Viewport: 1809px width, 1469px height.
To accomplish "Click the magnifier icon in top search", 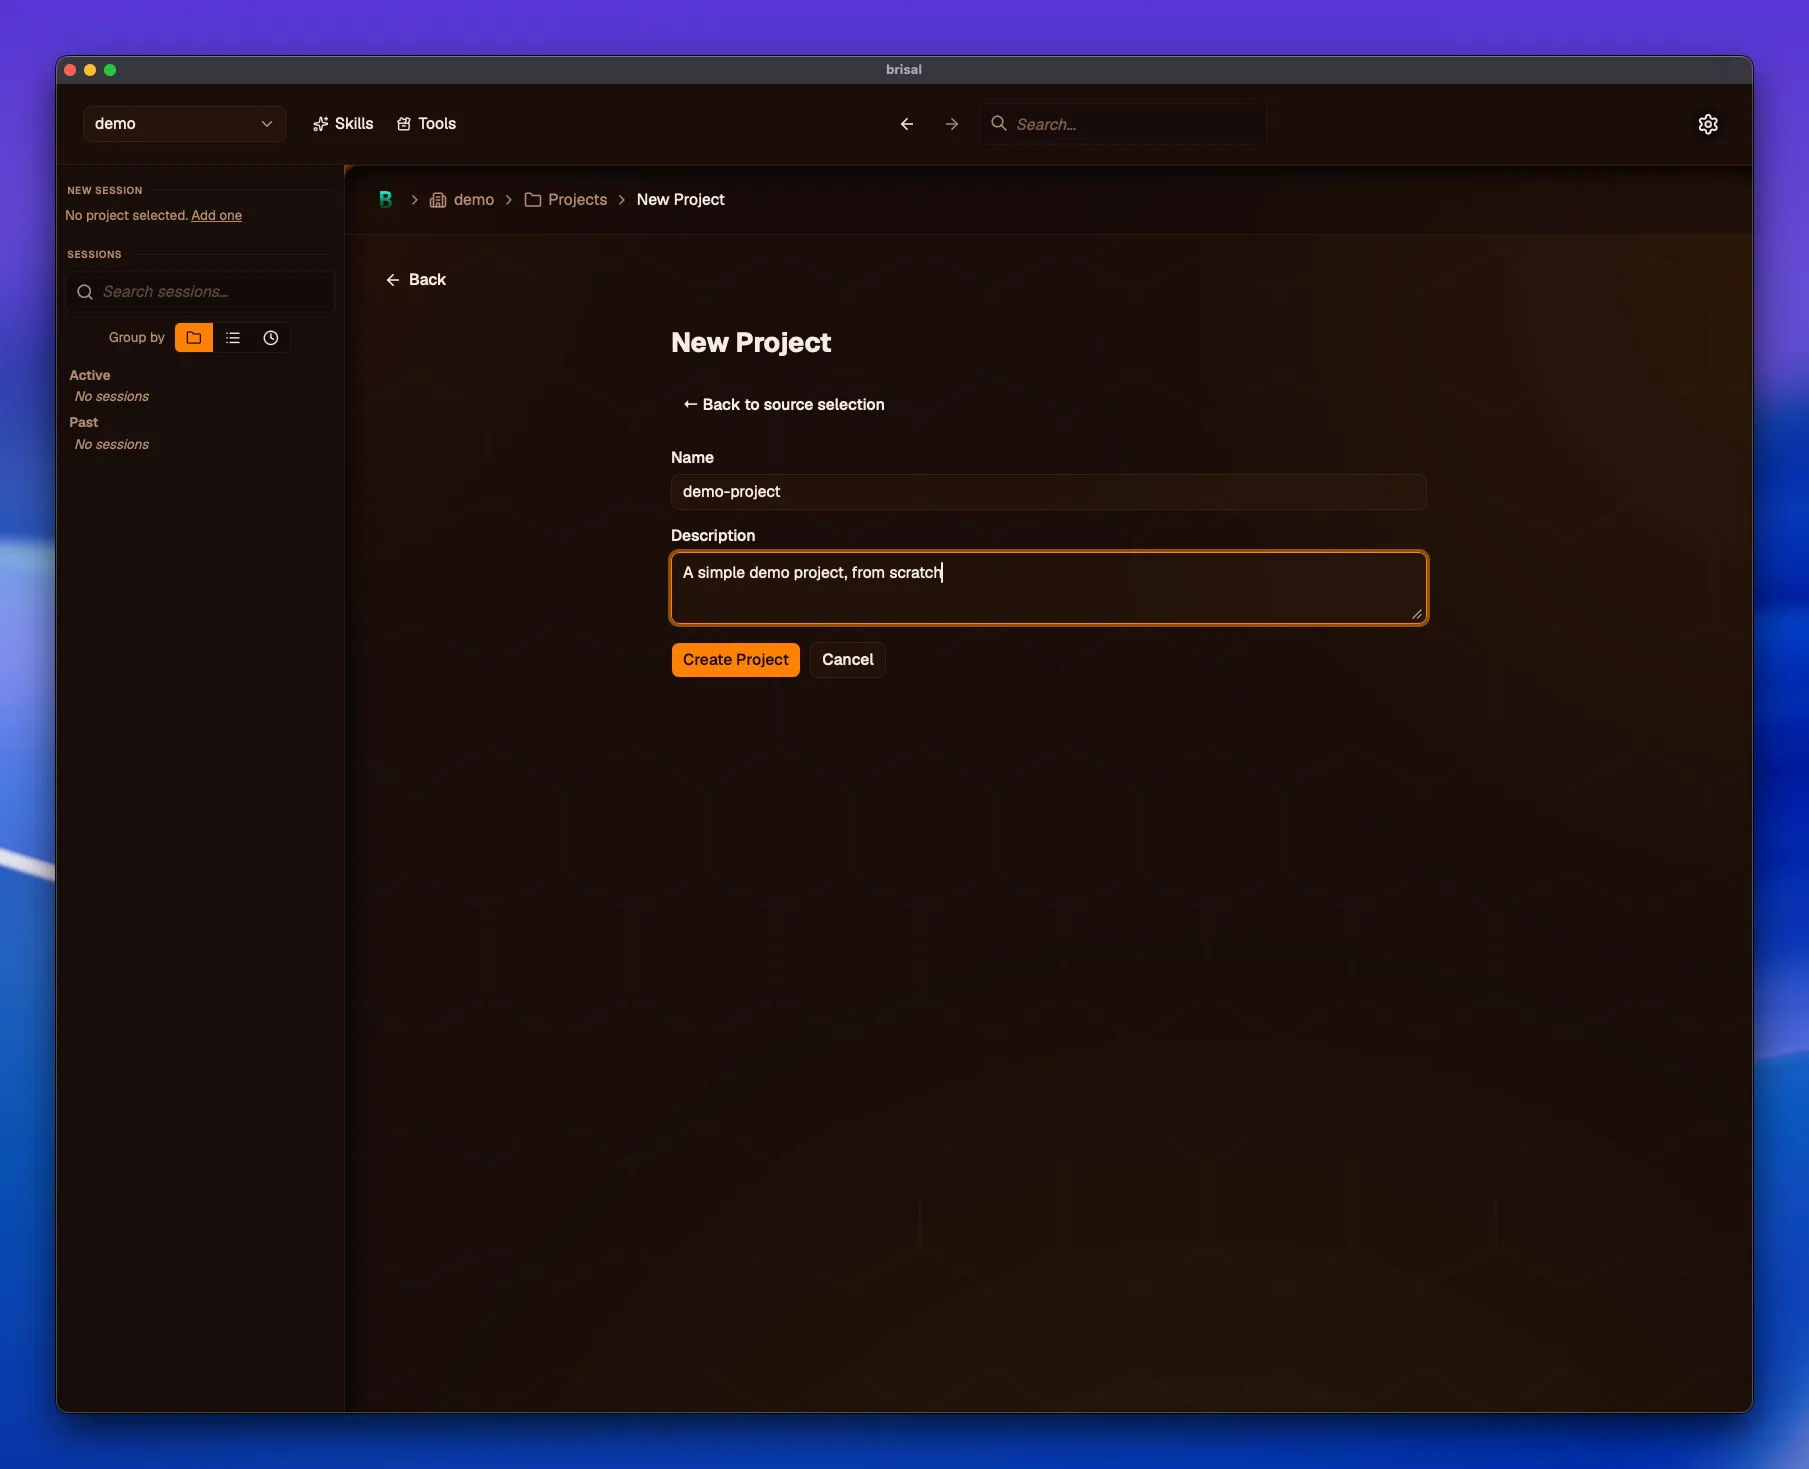I will [998, 124].
